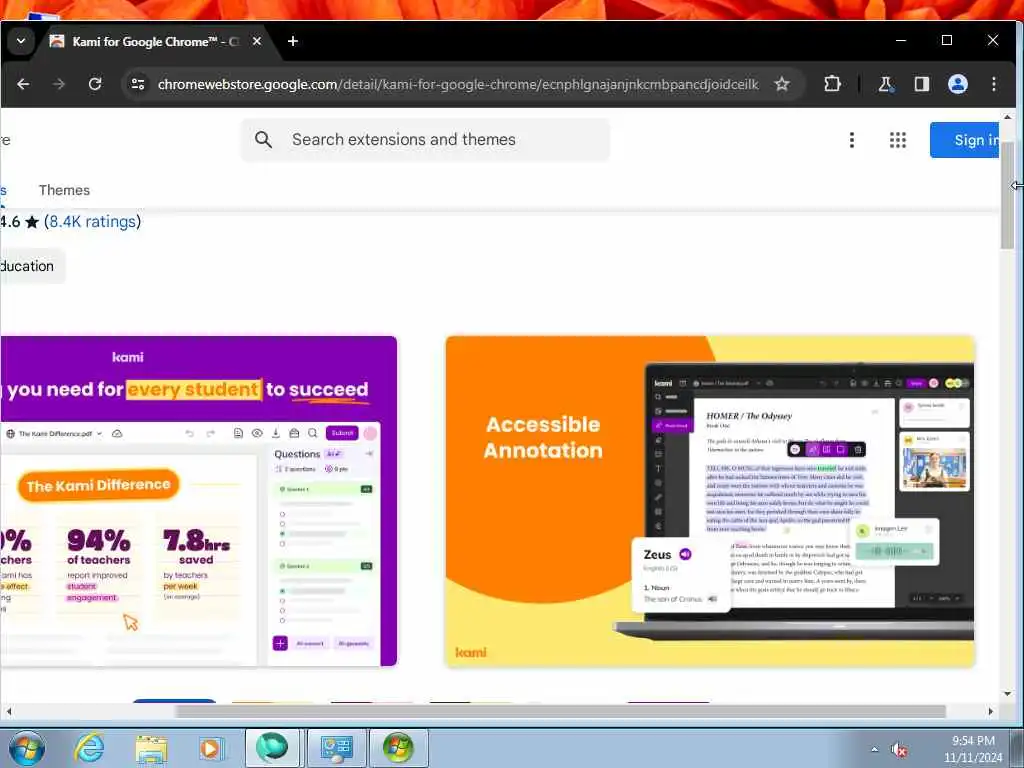Open the tab search dropdown arrow
The height and width of the screenshot is (768, 1024).
pos(21,41)
